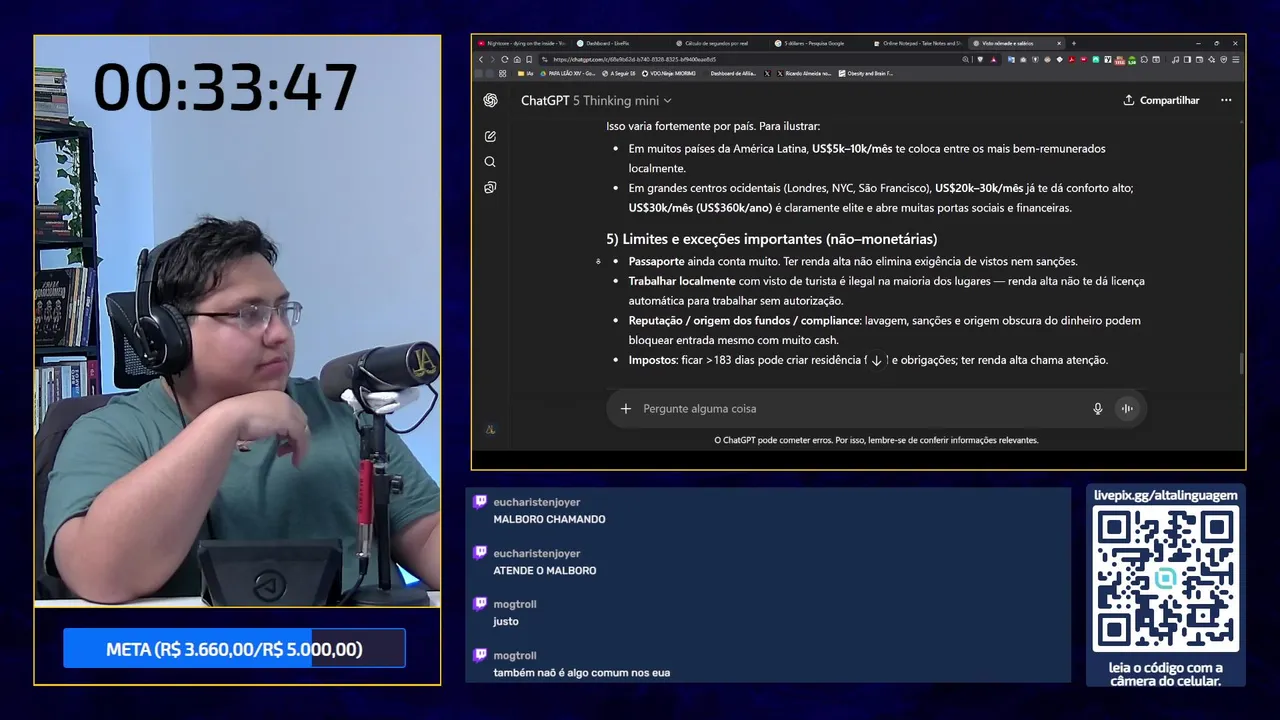
Task: Click the mogtroll name above 'justo'
Action: tap(515, 604)
